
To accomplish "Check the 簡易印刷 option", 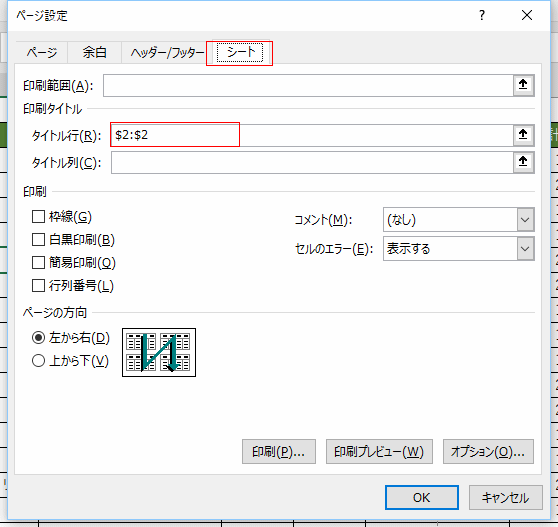I will 38,263.
